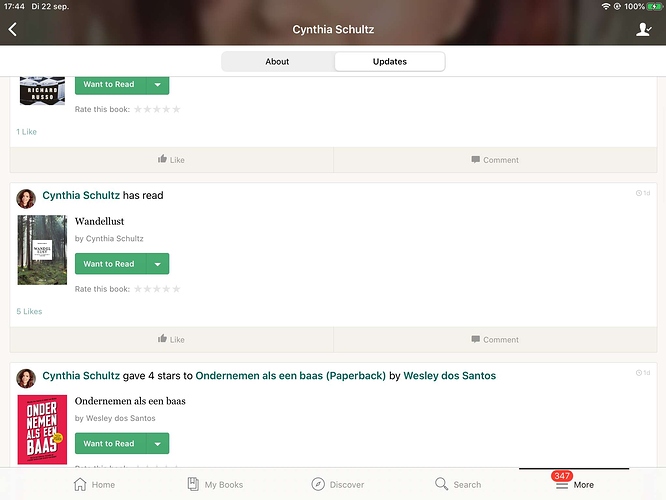This screenshot has width=666, height=500.
Task: Open the Discover tab
Action: 338,484
